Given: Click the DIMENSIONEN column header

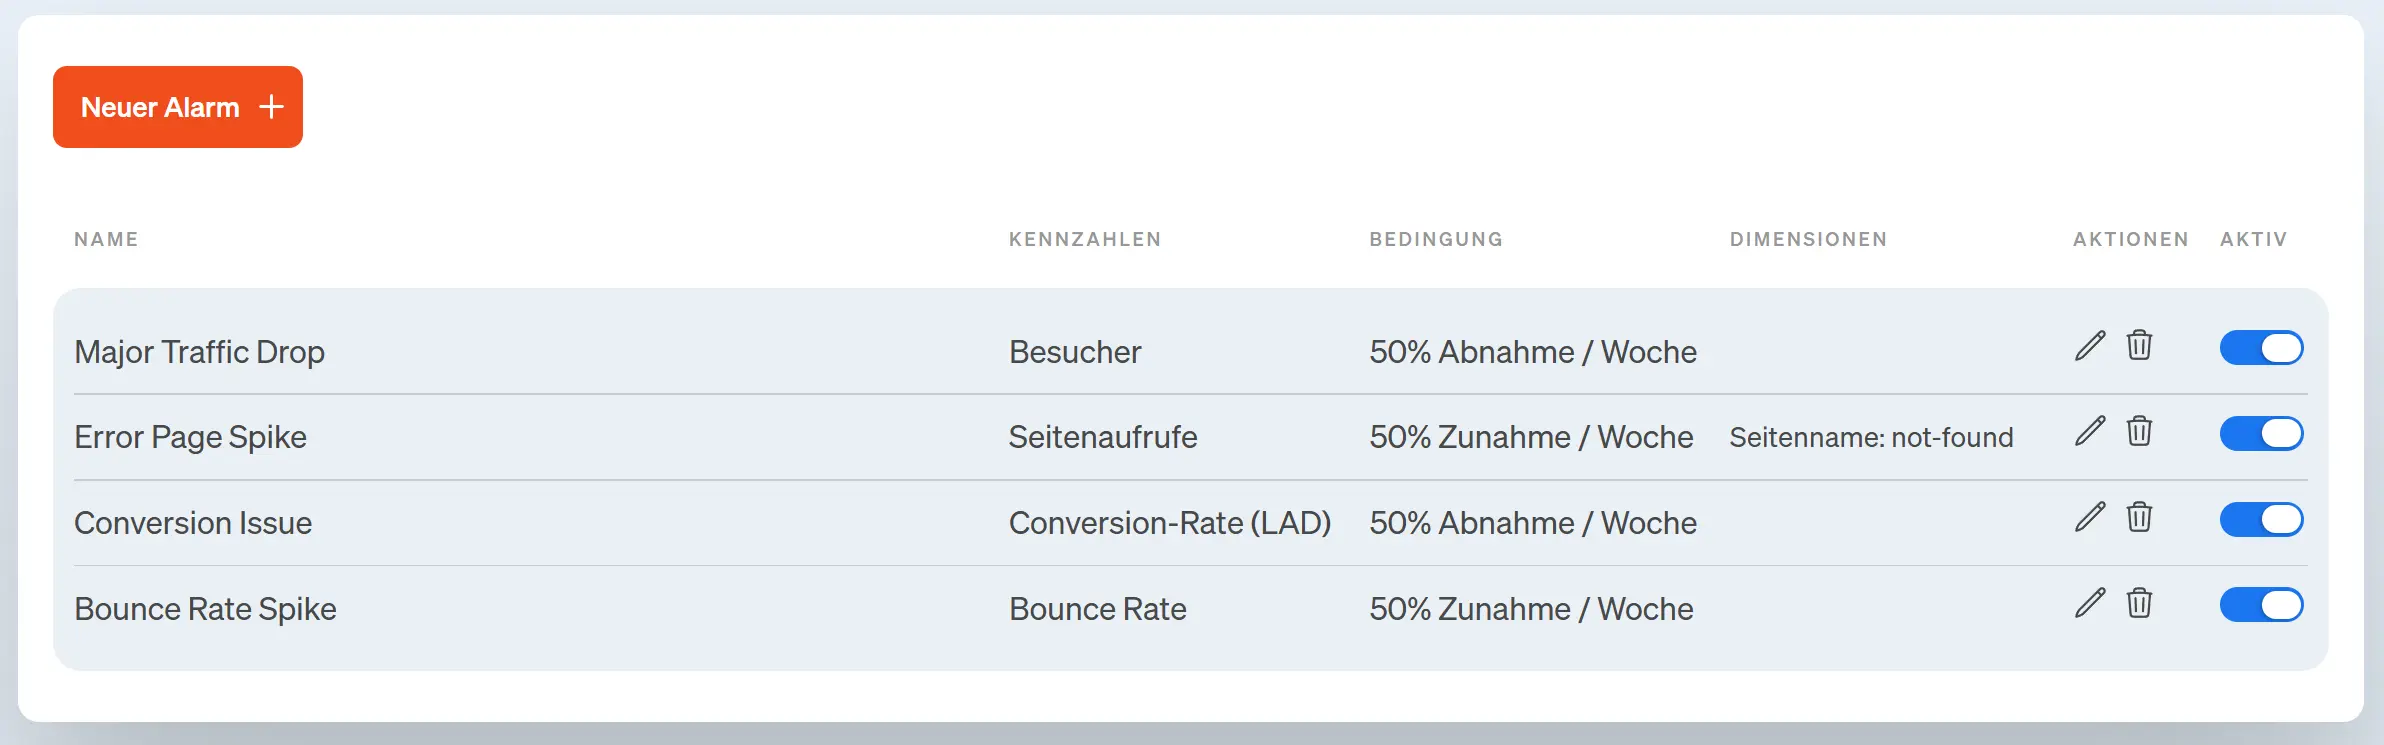Looking at the screenshot, I should (1808, 239).
